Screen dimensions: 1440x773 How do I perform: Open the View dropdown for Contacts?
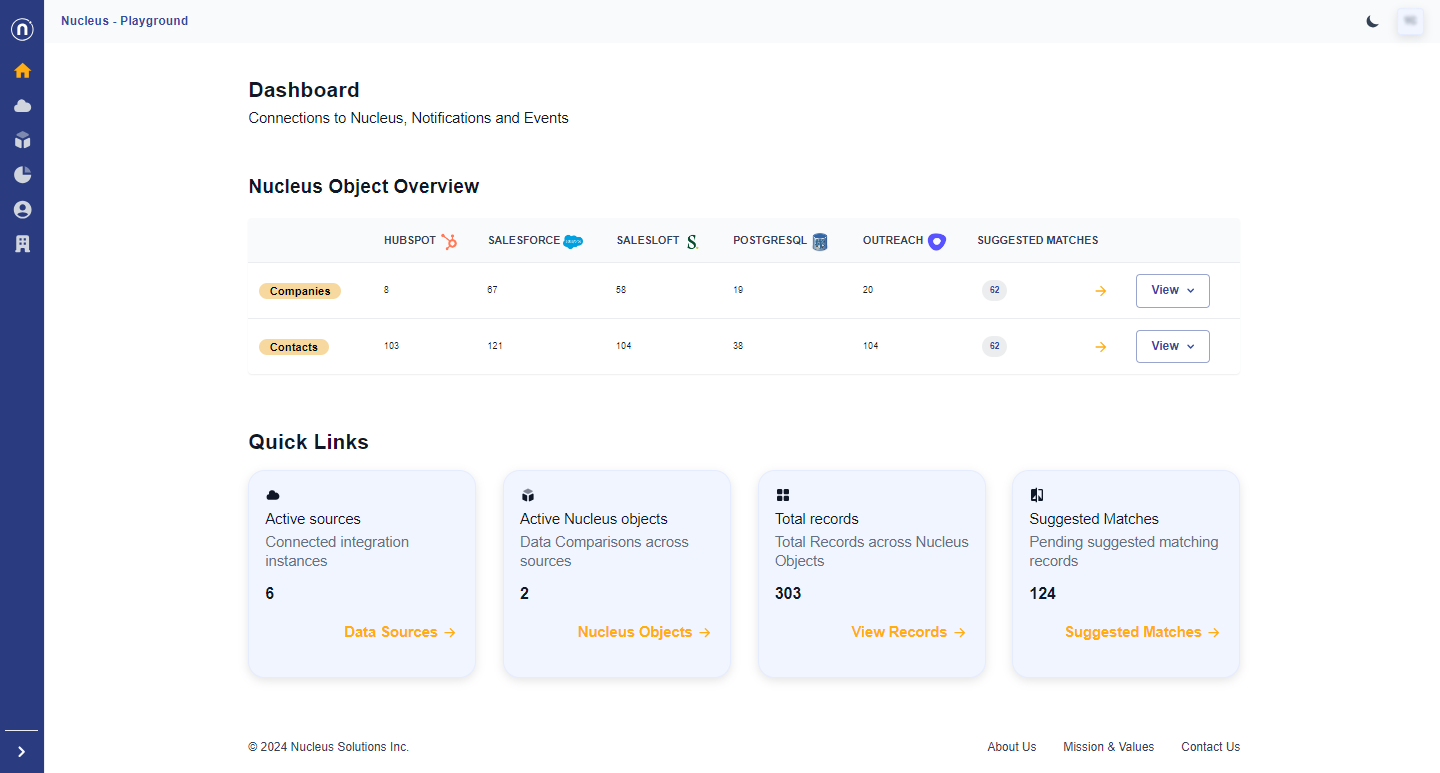(1172, 346)
